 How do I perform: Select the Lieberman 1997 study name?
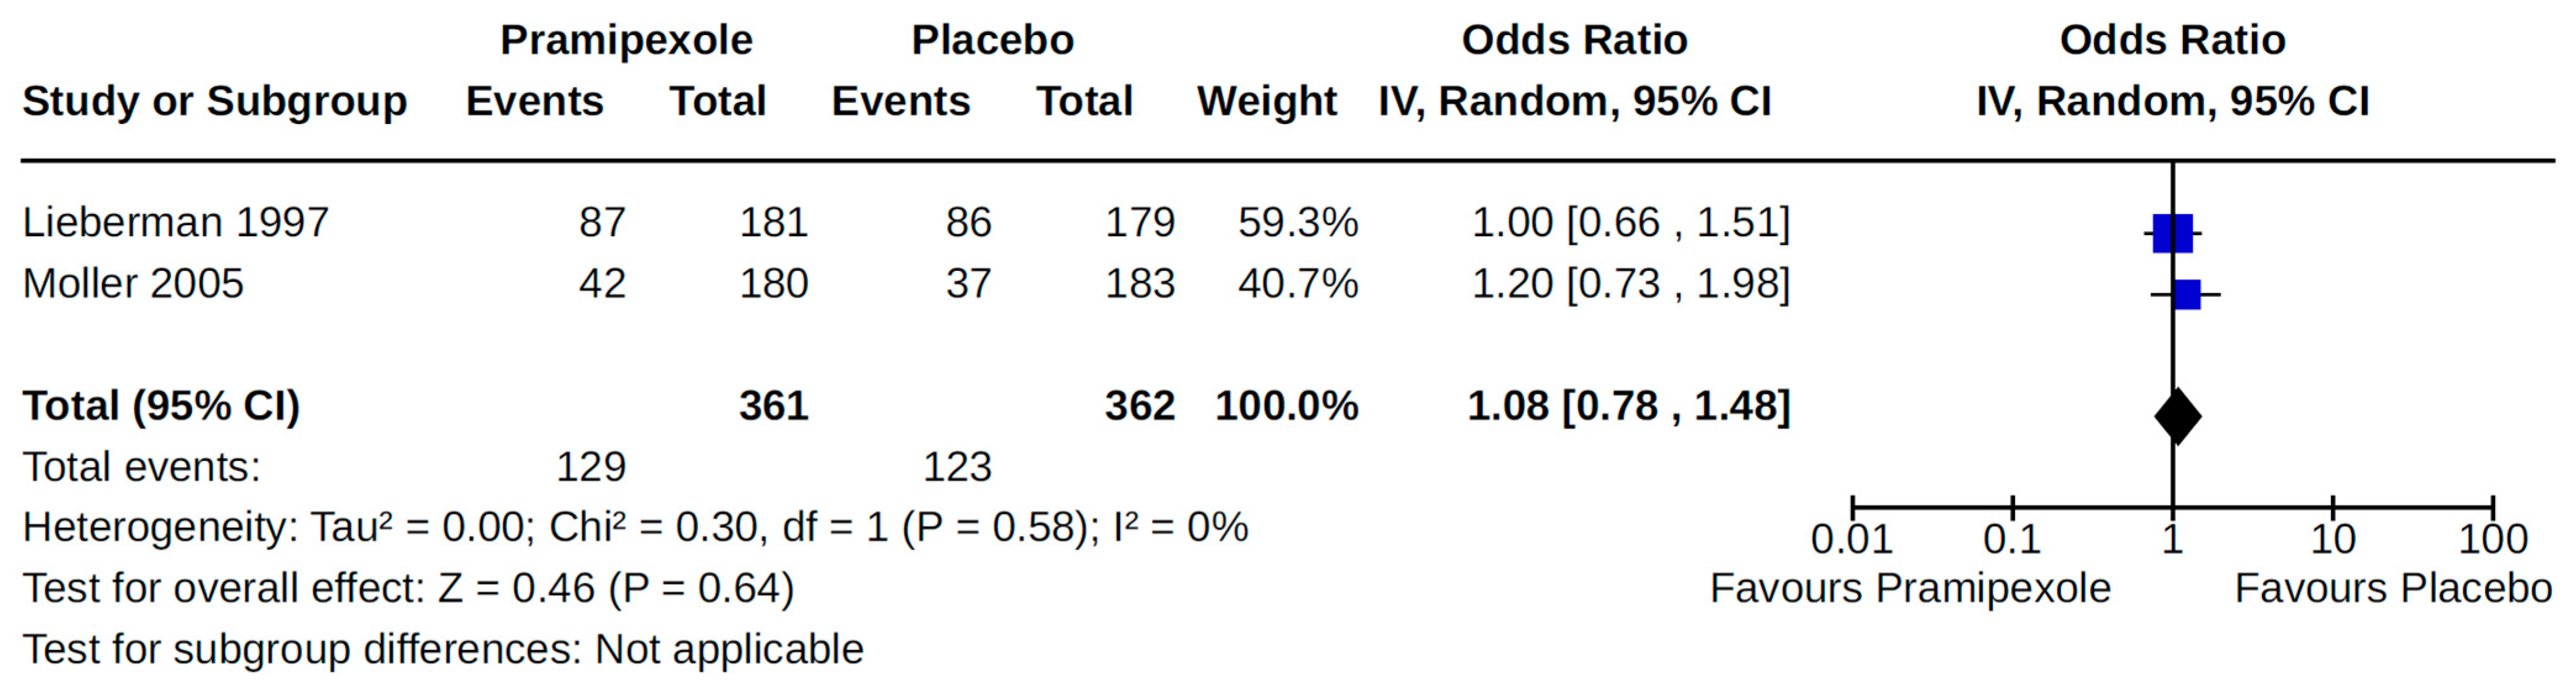click(175, 222)
